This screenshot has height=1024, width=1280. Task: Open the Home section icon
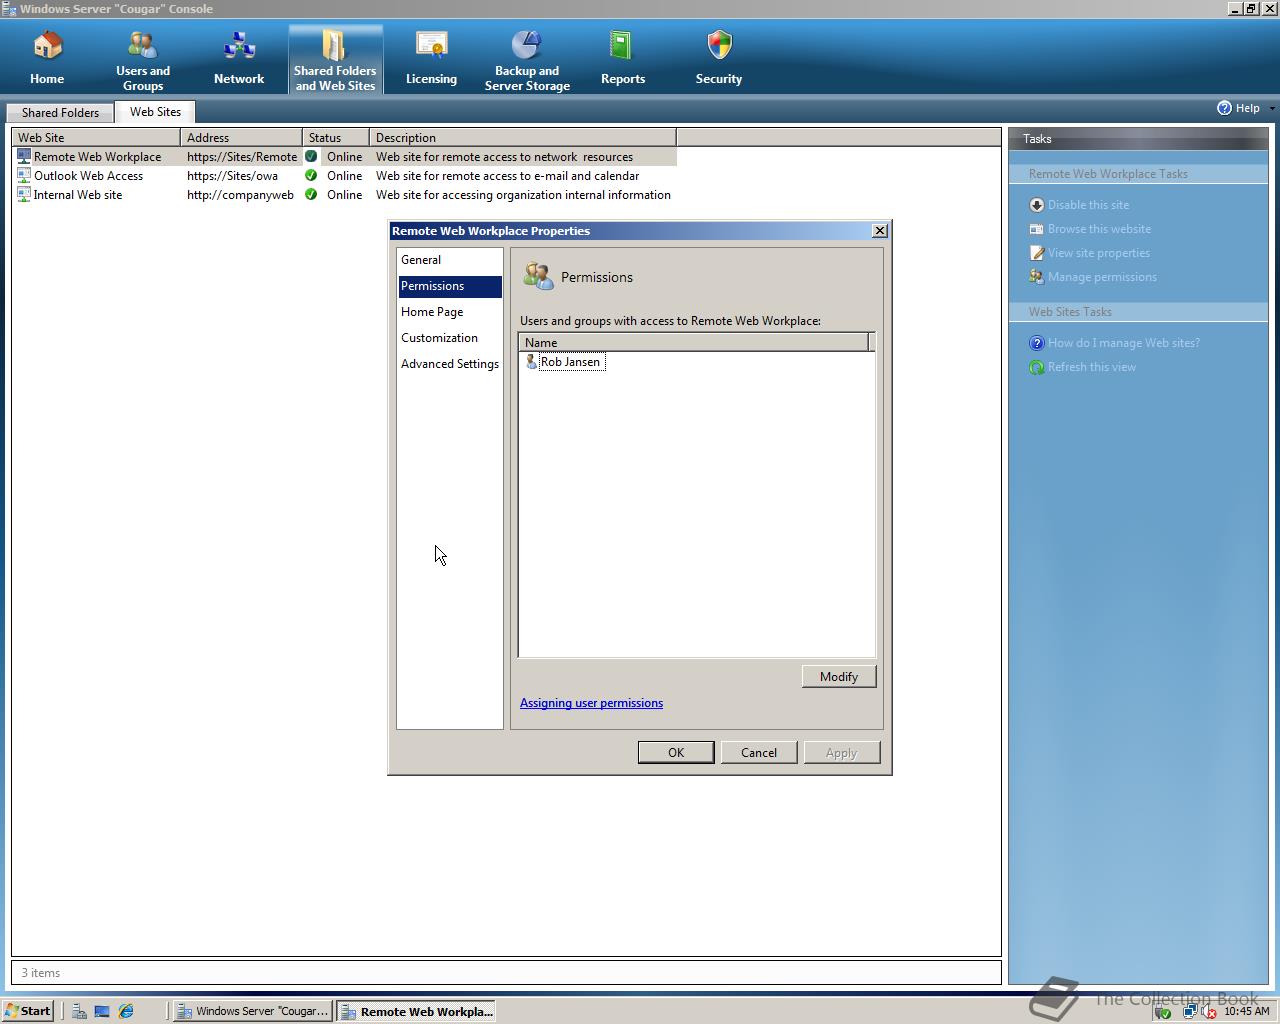click(x=47, y=46)
